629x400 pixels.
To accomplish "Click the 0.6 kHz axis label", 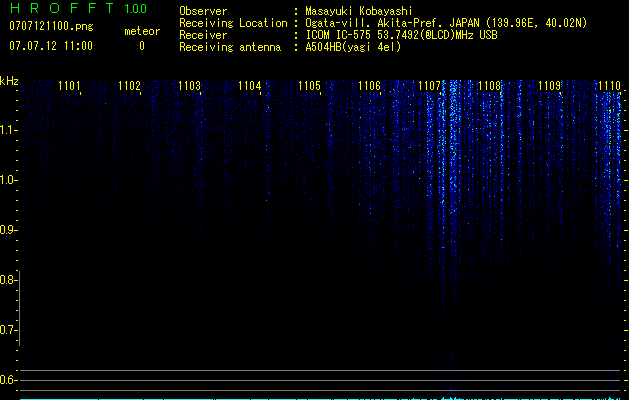I will coord(7,380).
